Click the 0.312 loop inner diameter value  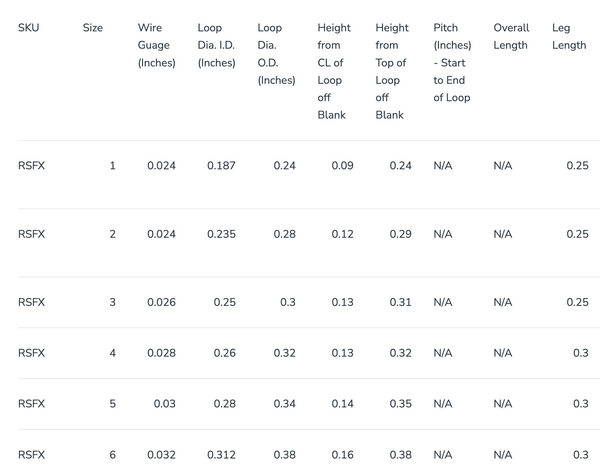pyautogui.click(x=221, y=455)
